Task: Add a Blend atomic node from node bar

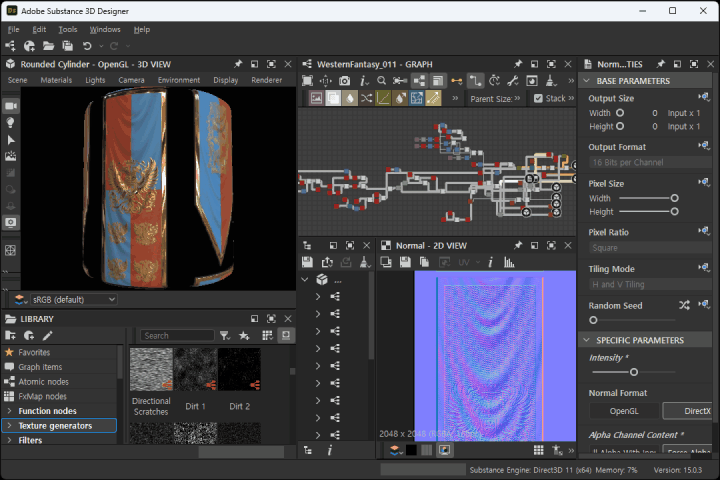Action: (333, 98)
